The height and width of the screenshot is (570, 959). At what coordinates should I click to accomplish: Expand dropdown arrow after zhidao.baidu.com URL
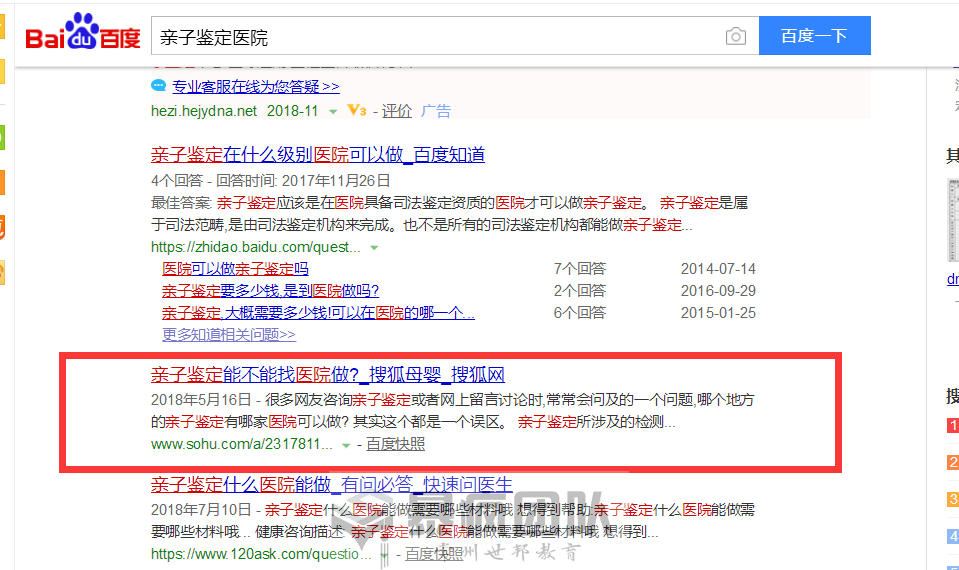click(x=374, y=248)
